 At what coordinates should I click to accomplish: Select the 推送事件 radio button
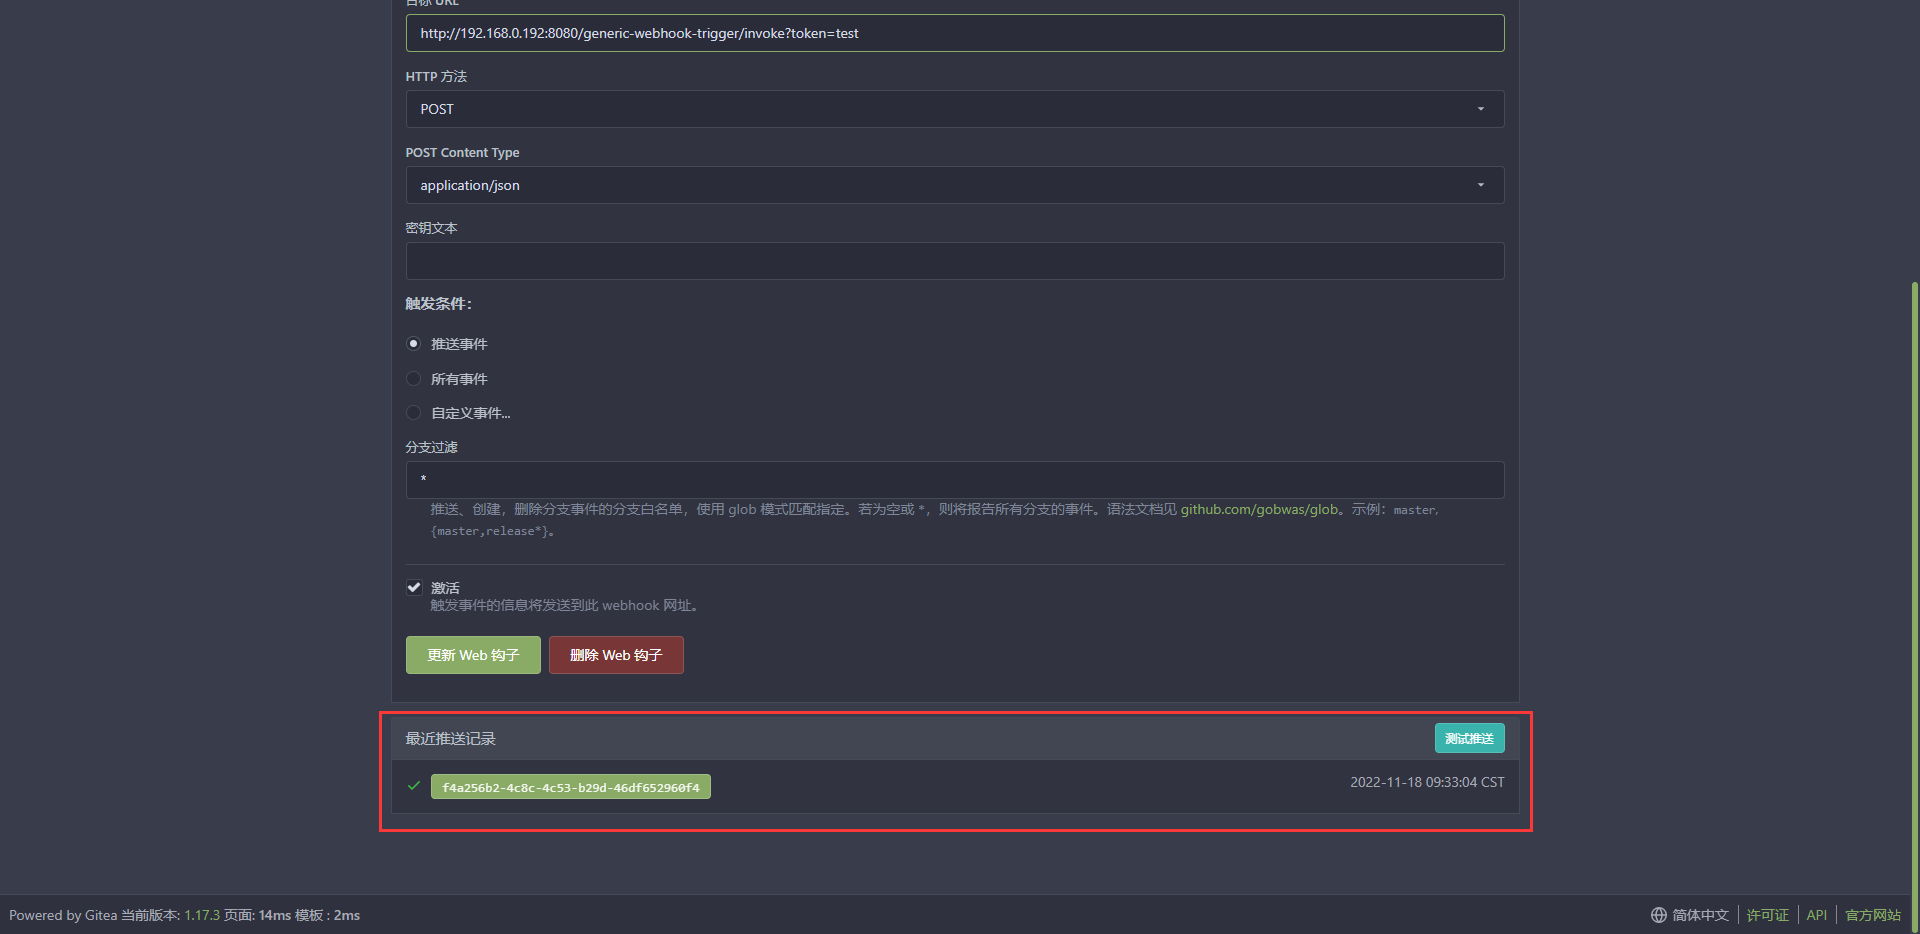pyautogui.click(x=413, y=344)
